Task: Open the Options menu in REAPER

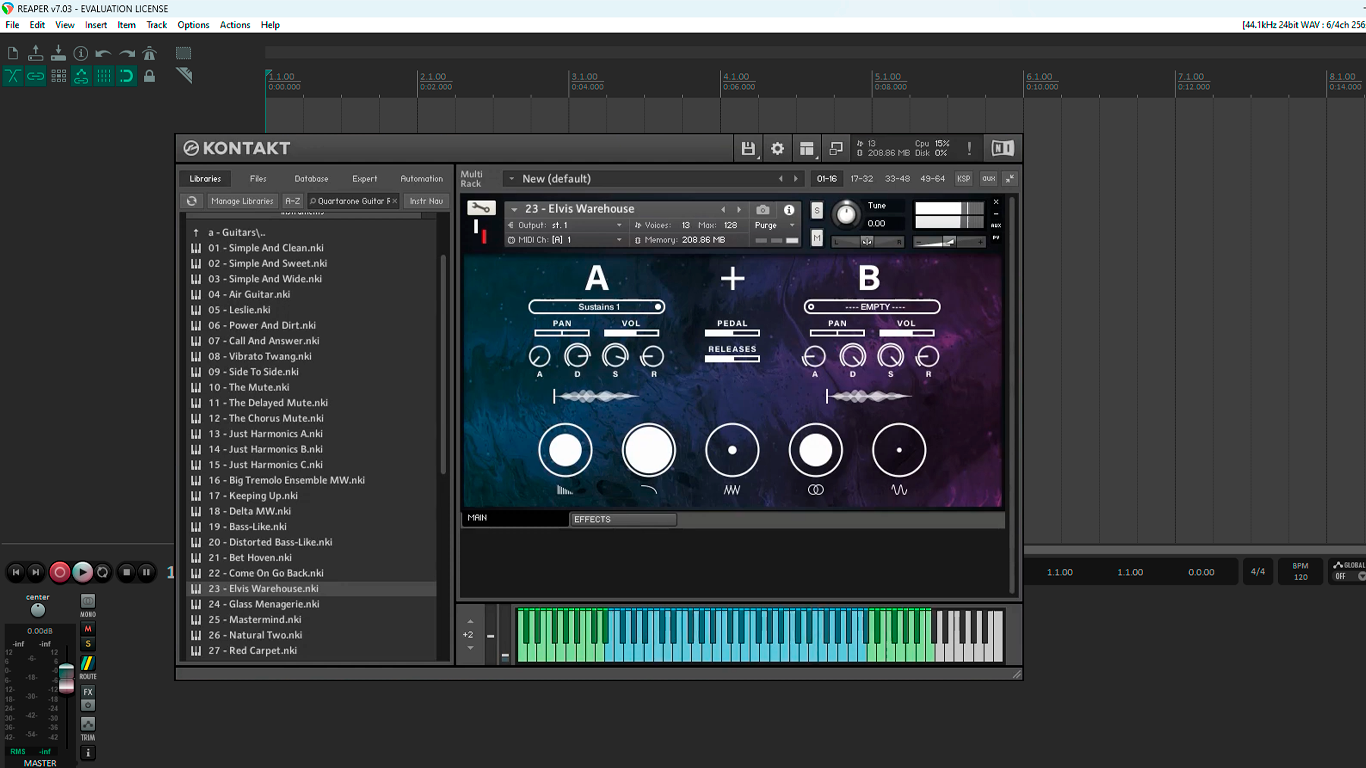Action: pyautogui.click(x=193, y=25)
